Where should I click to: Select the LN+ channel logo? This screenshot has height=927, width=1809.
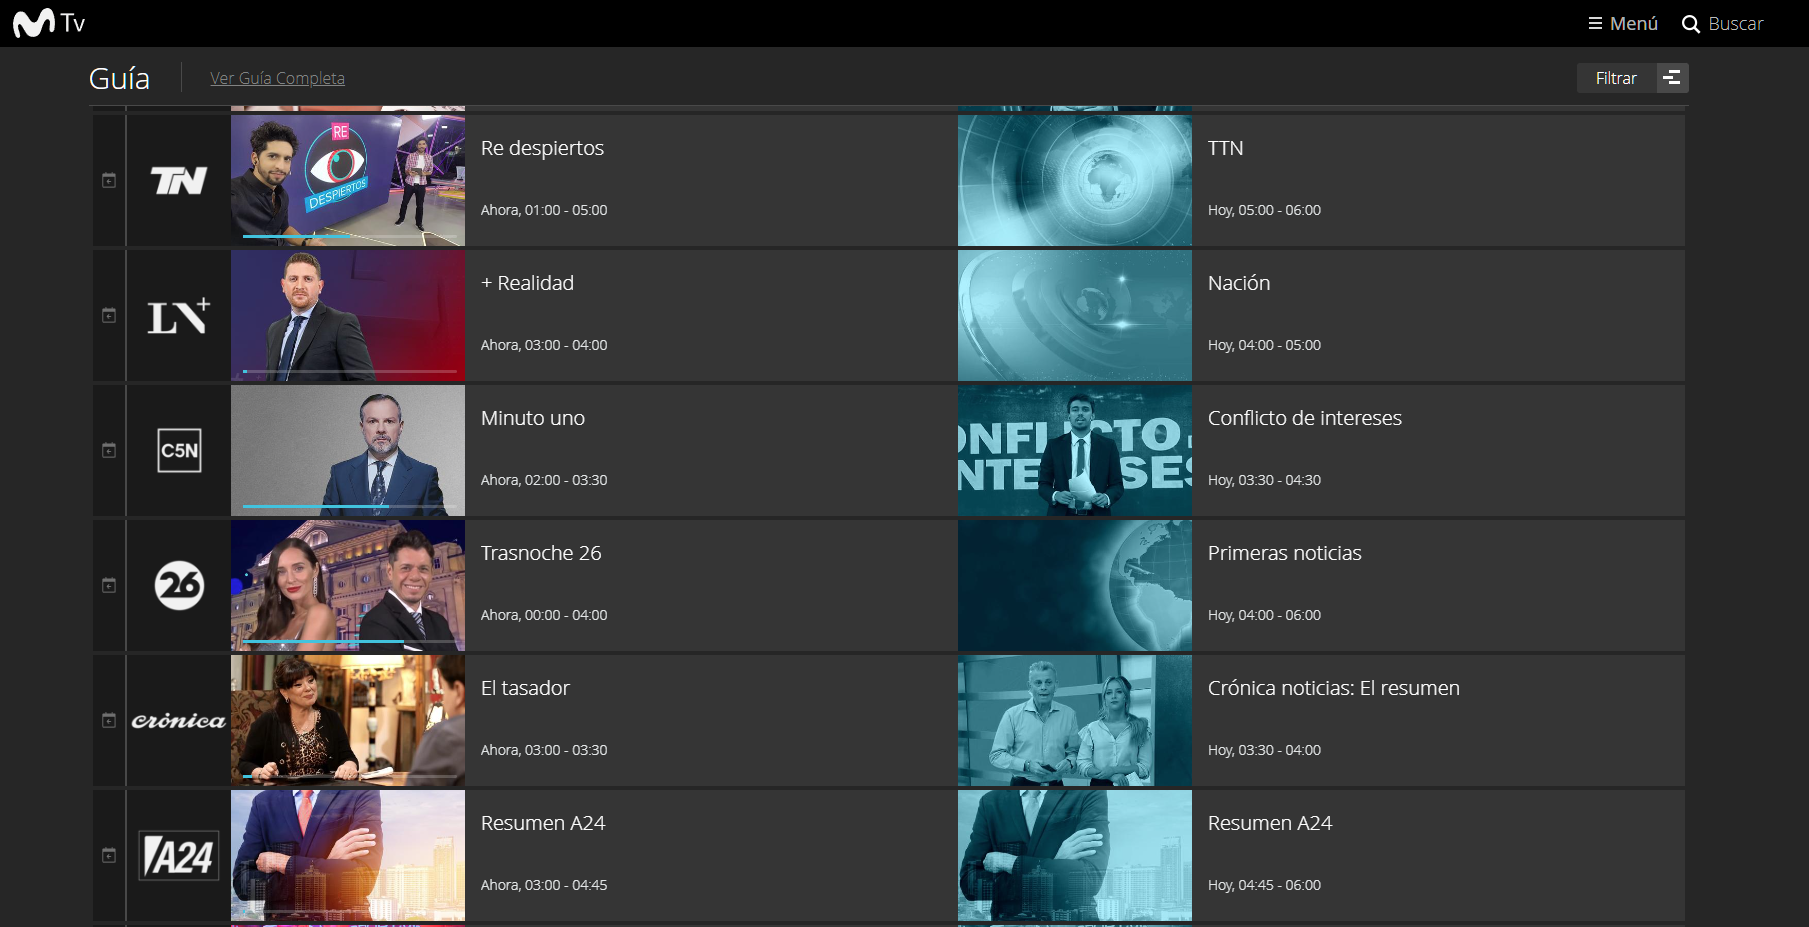[179, 316]
